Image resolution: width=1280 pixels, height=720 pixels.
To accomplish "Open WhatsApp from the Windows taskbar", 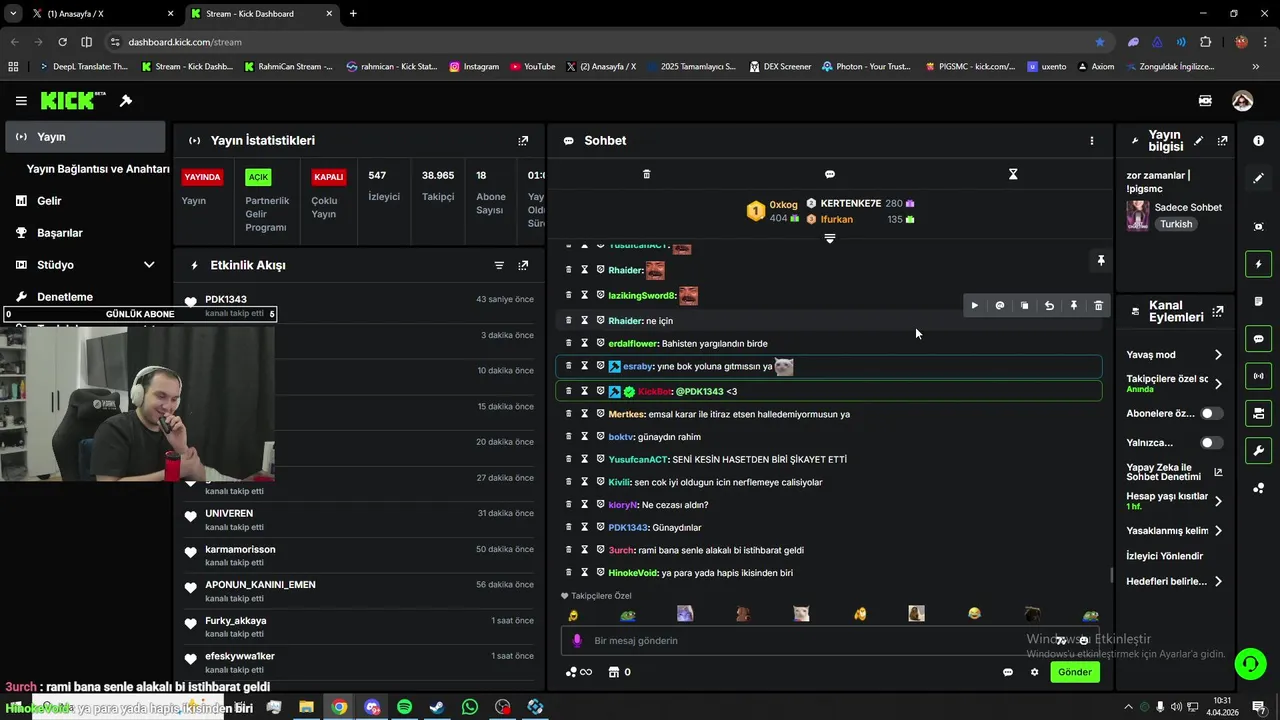I will tap(470, 707).
